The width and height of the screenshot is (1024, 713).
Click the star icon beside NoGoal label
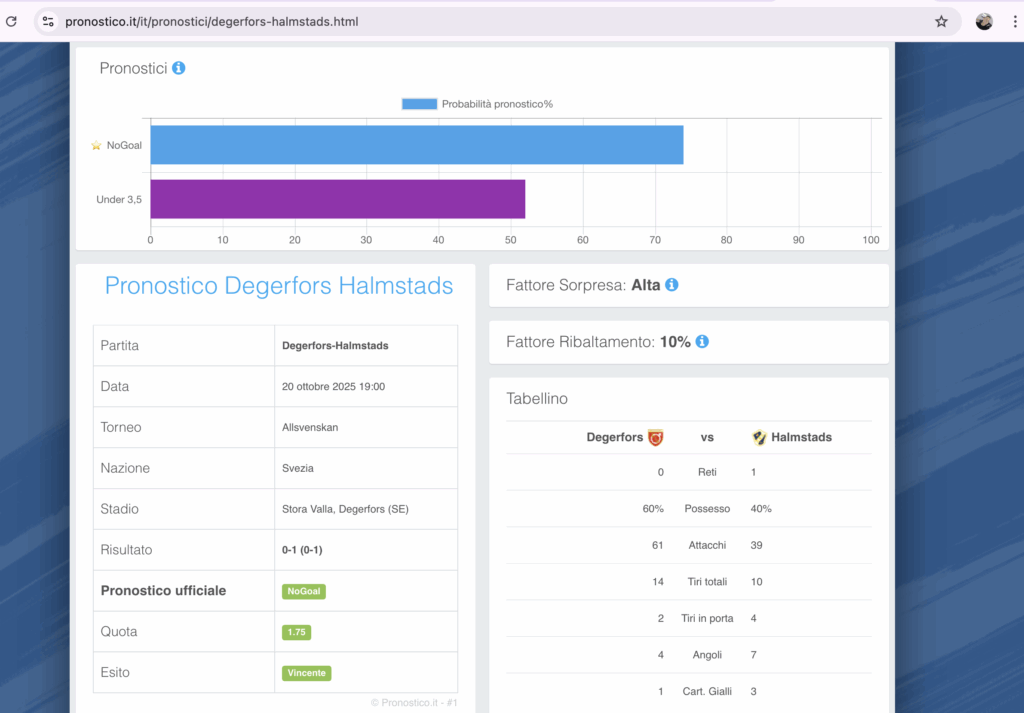point(96,145)
